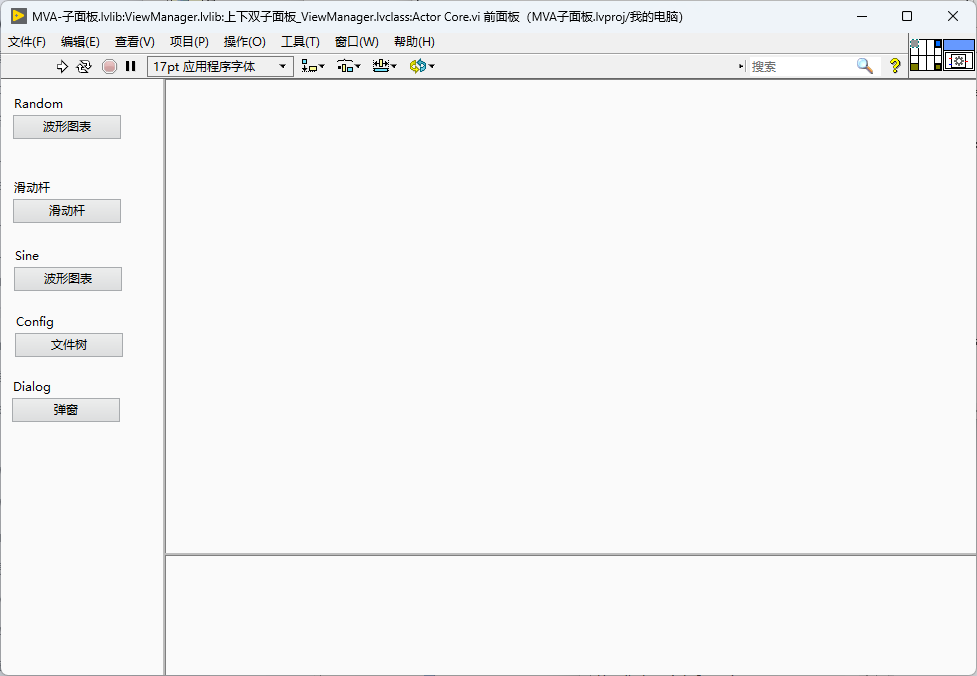Open the Align Objects dropdown
Screen dimensions: 977x676
point(313,66)
